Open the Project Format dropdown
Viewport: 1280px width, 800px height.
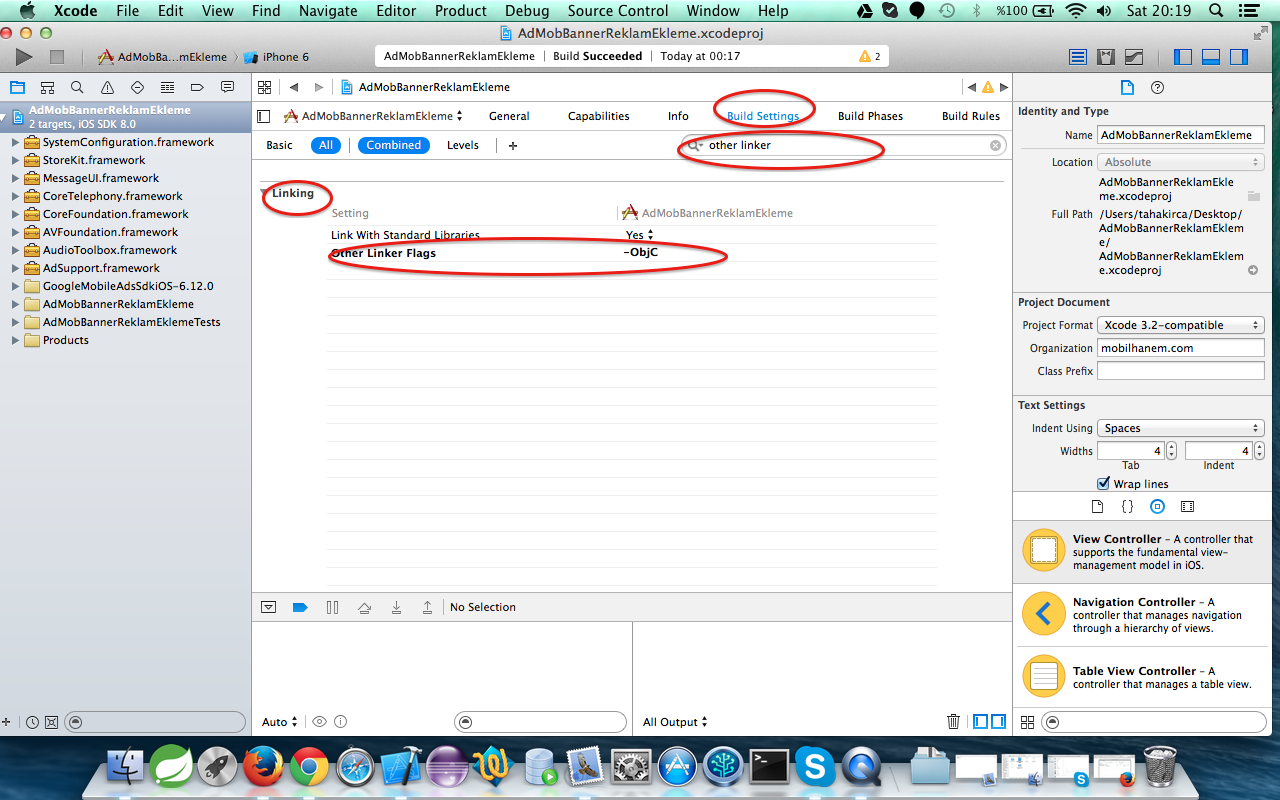click(1181, 325)
